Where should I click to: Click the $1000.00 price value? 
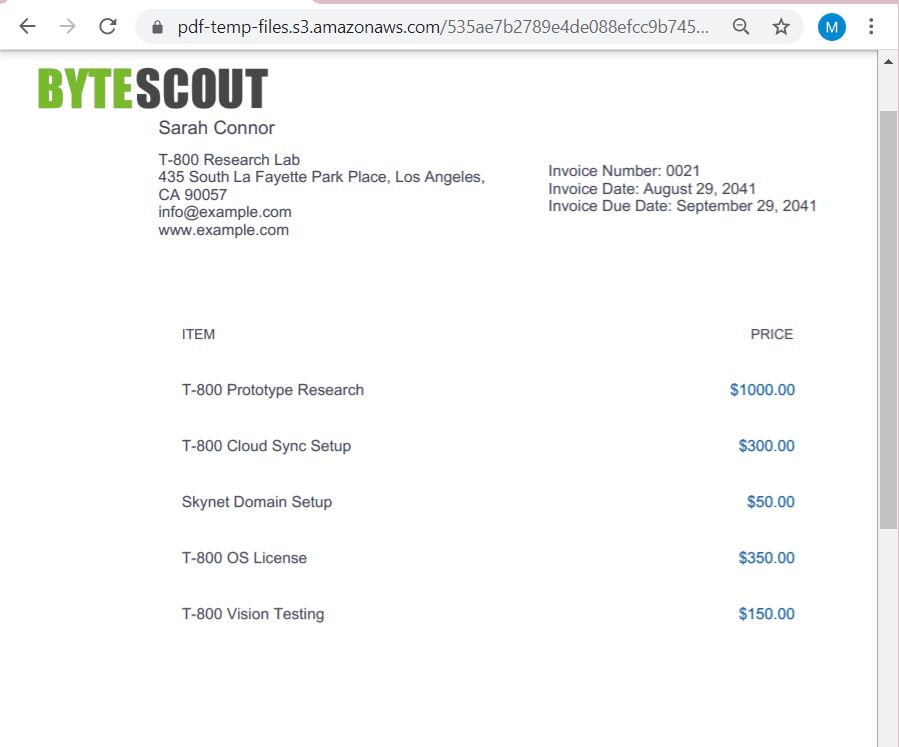[x=762, y=390]
